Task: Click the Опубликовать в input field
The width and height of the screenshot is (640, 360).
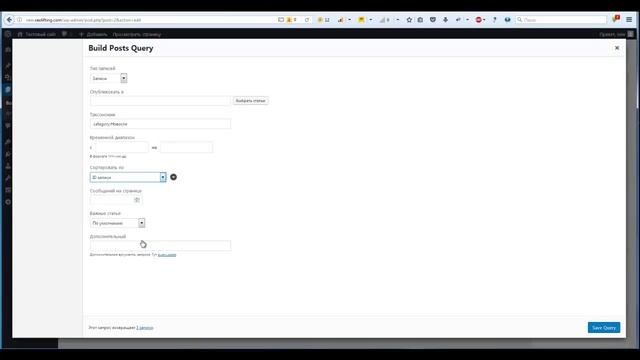Action: tap(160, 100)
